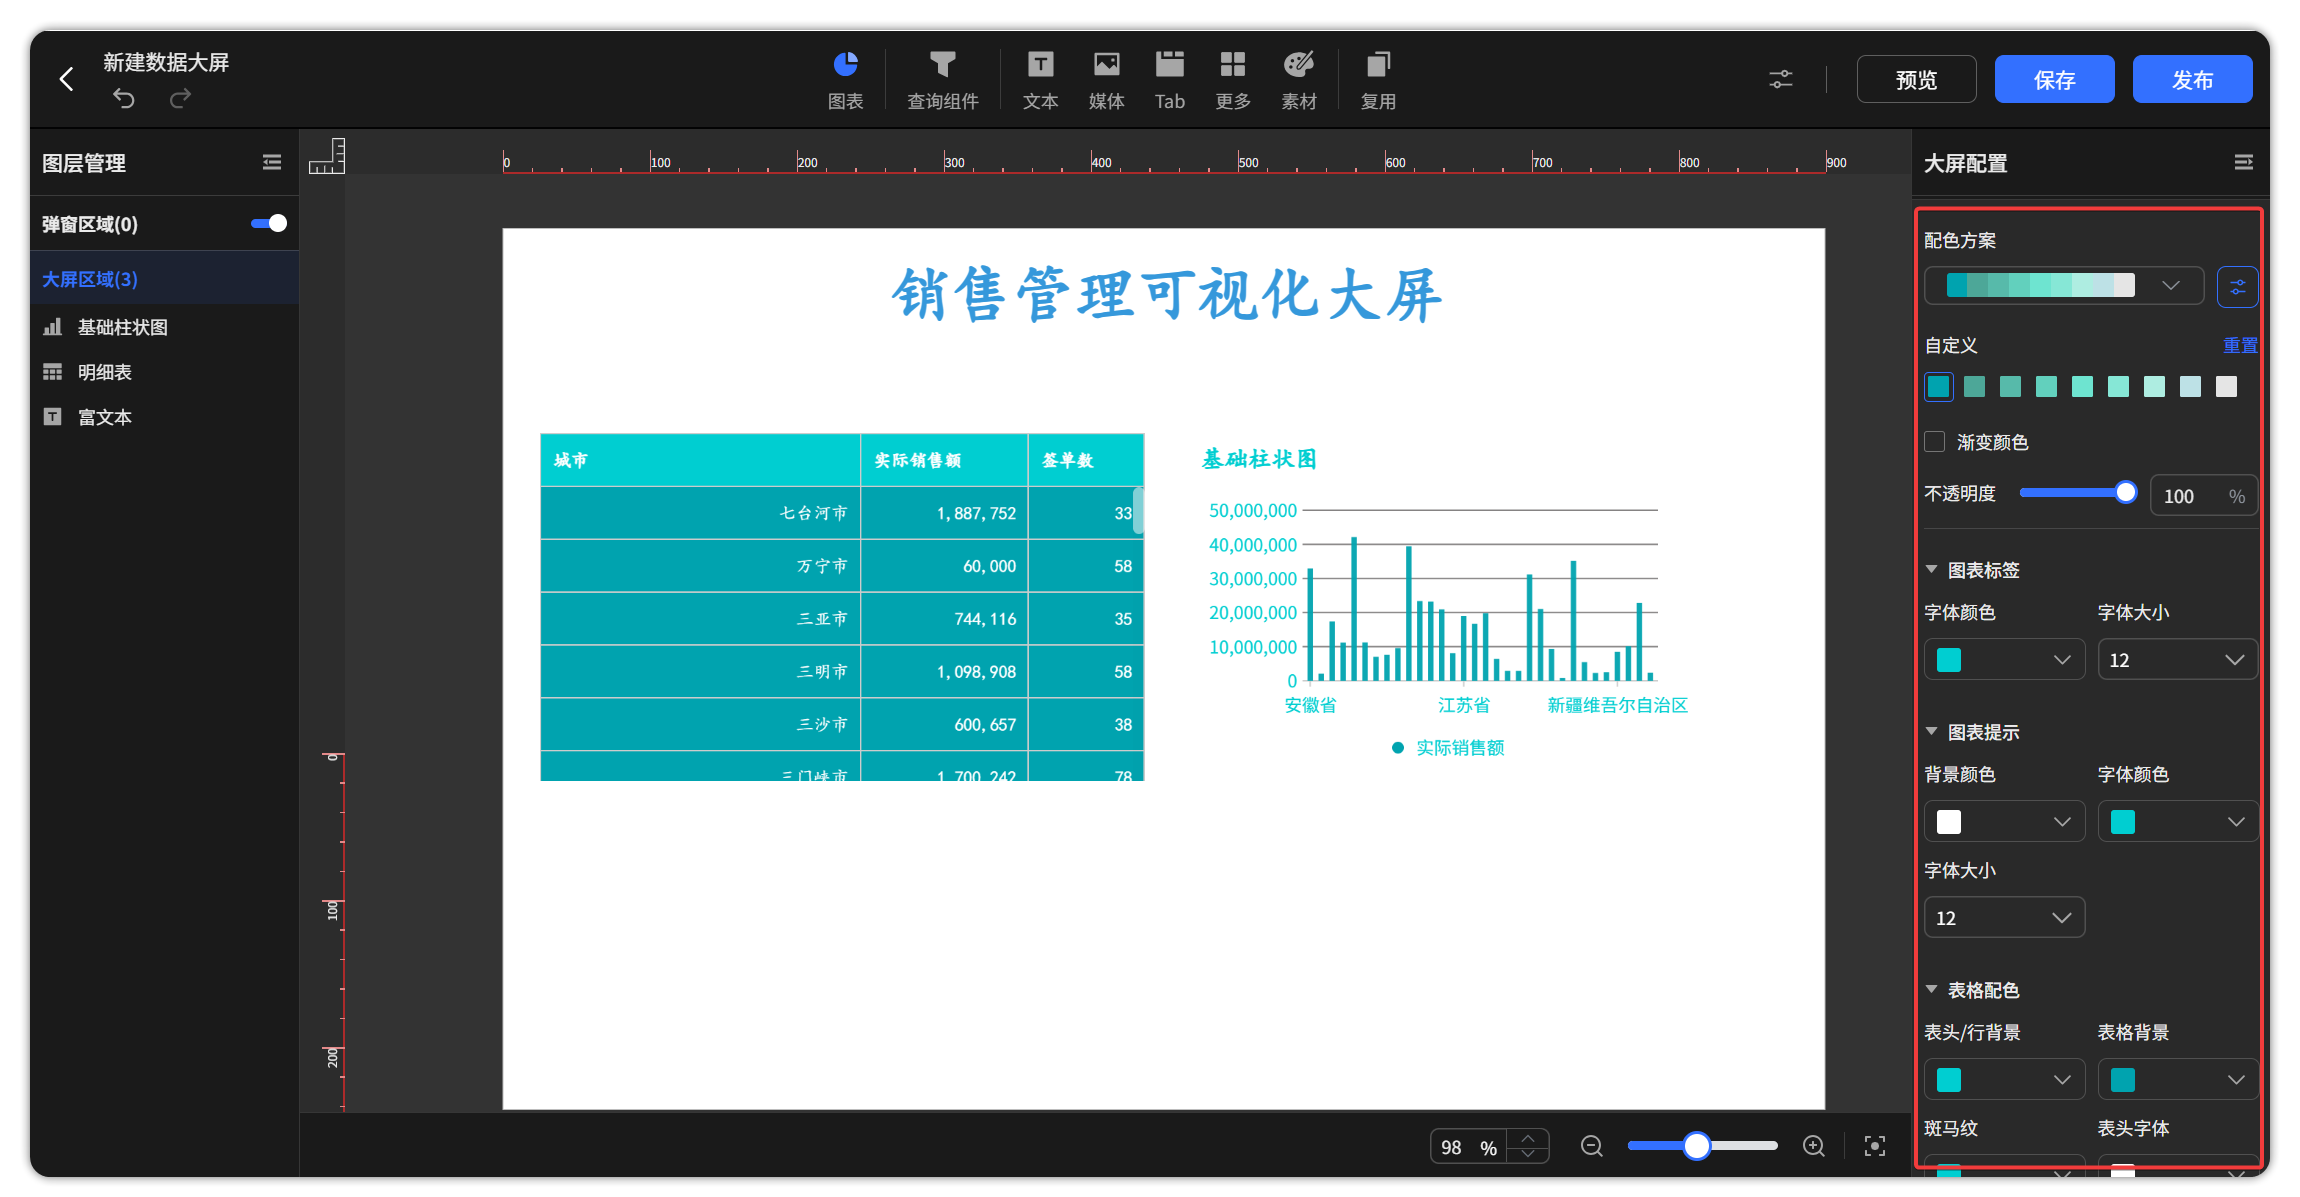The image size is (2300, 1197).
Task: Open 图表提示 背景颜色 dropdown
Action: pyautogui.click(x=2004, y=822)
